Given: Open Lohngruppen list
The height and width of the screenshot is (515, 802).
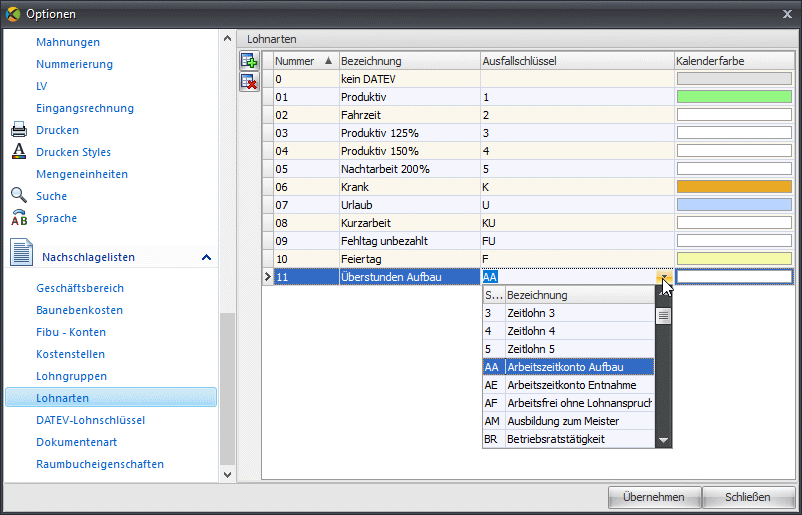Looking at the screenshot, I should pos(72,376).
